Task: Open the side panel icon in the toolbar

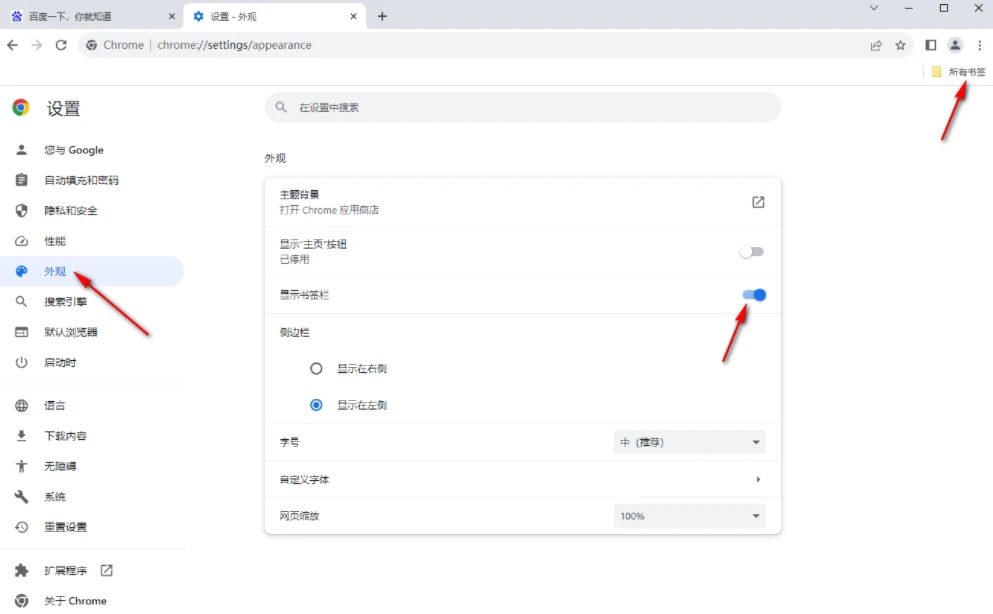Action: click(x=930, y=45)
